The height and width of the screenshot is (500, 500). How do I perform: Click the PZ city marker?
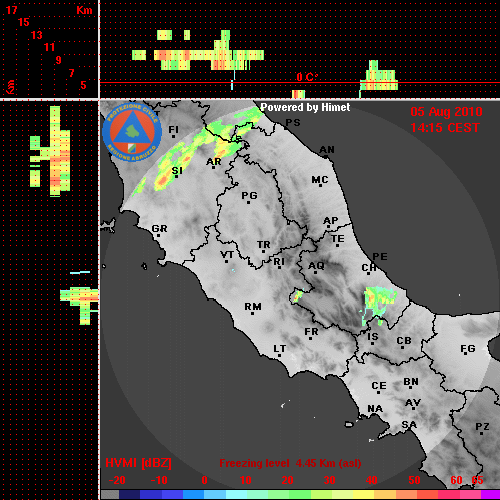(482, 433)
